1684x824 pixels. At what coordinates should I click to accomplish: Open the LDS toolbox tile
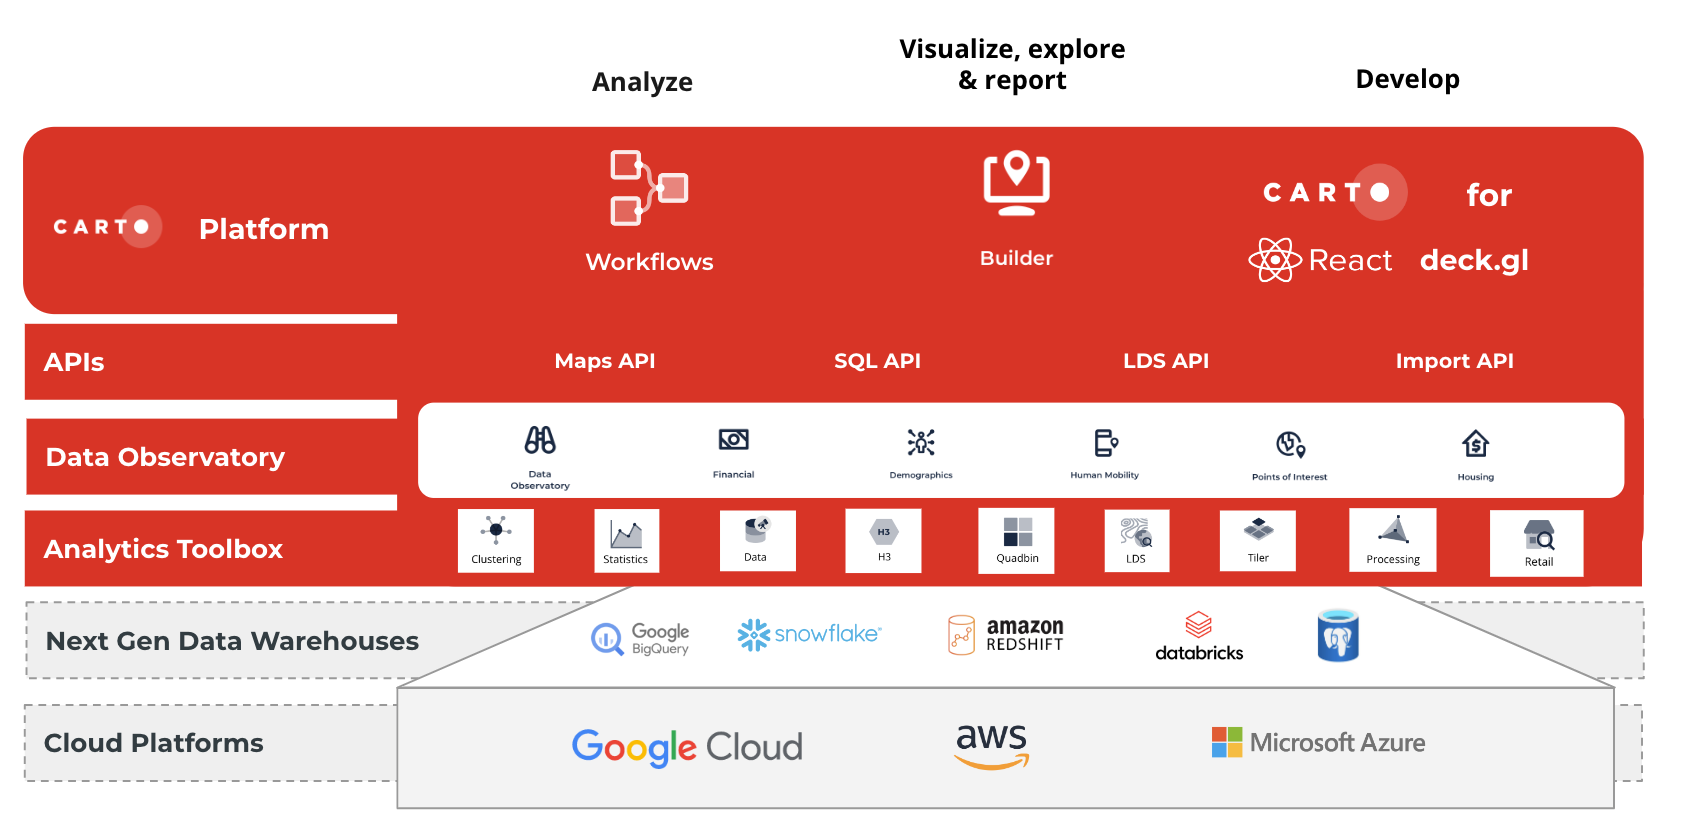click(1136, 541)
